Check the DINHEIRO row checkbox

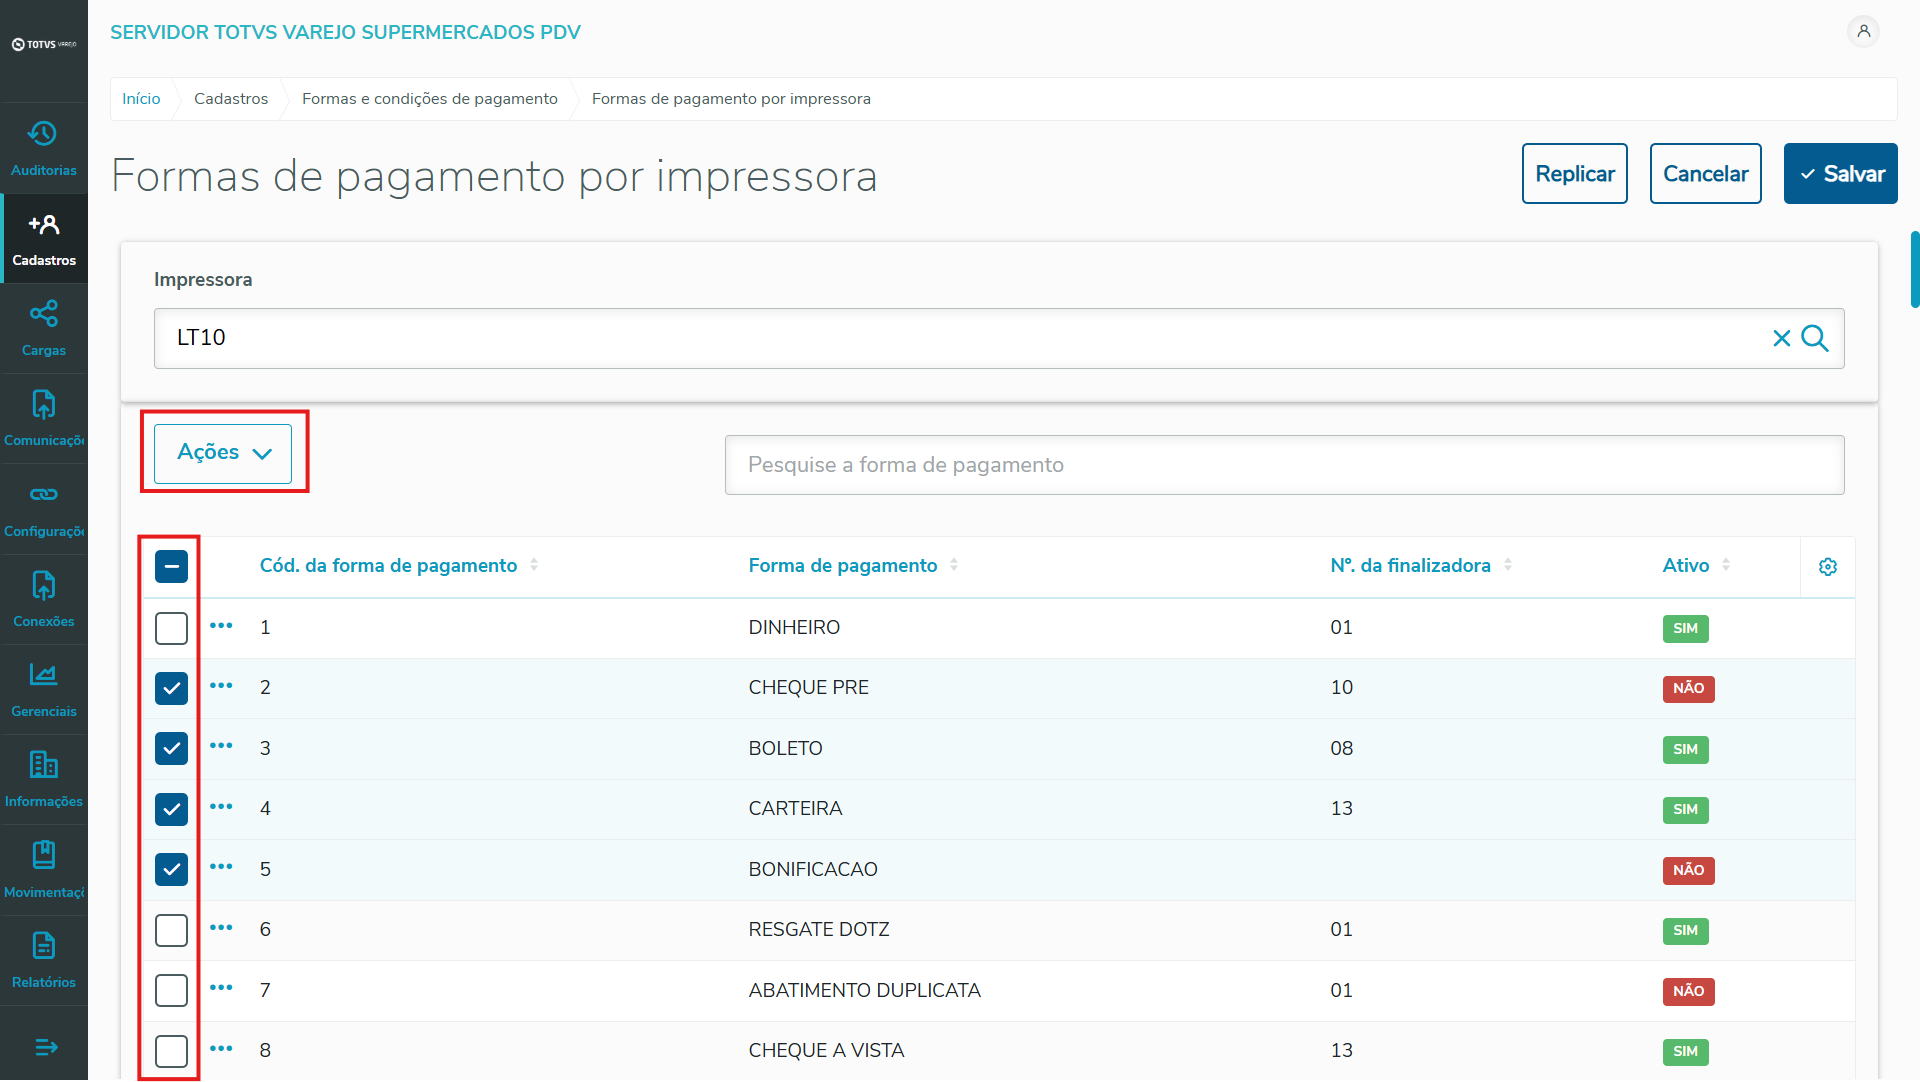(172, 628)
